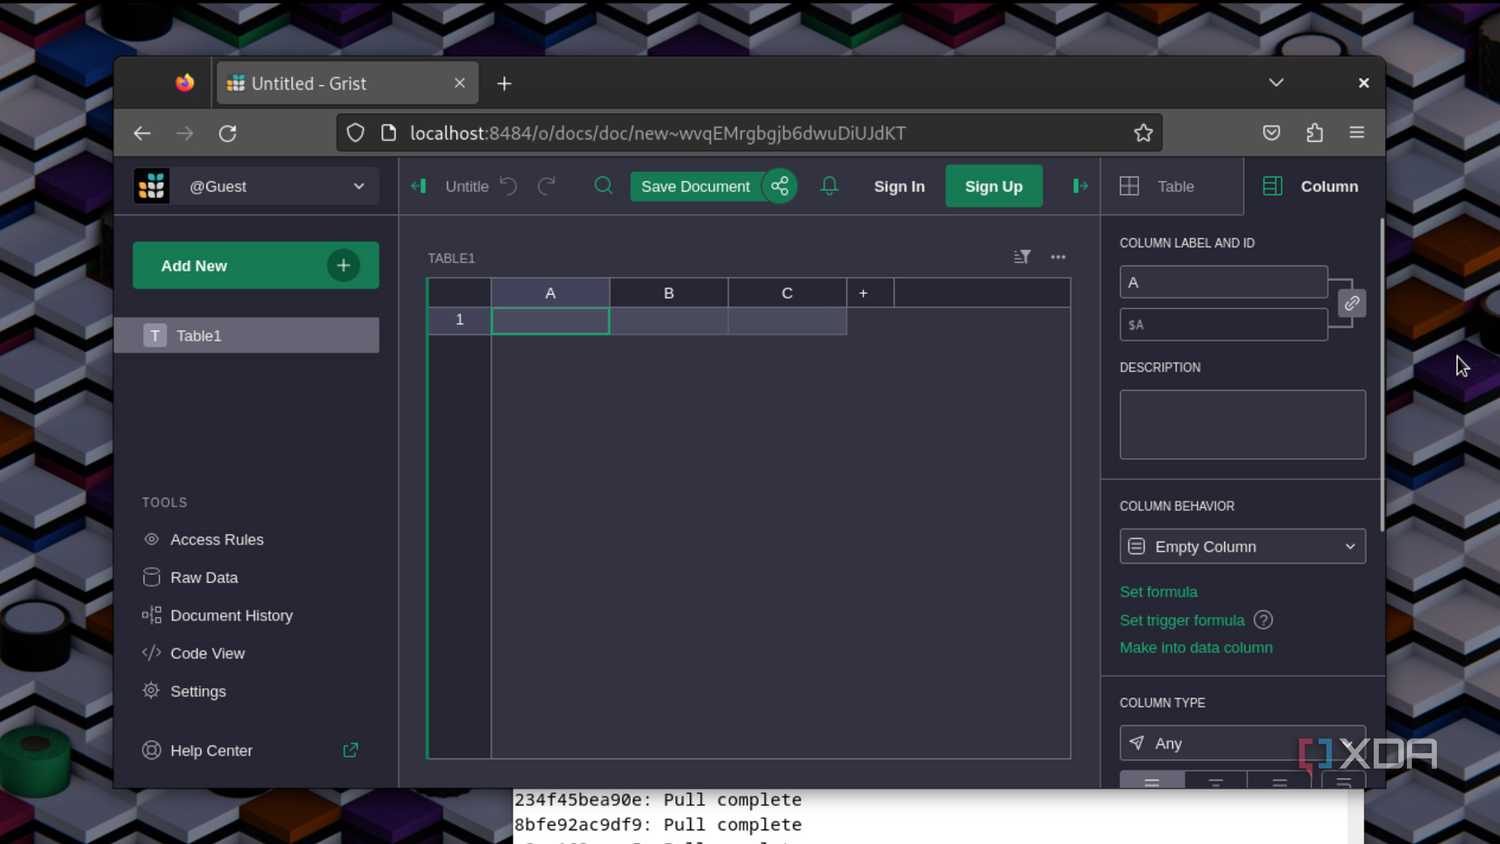Focus the column ID field $A

(1223, 324)
